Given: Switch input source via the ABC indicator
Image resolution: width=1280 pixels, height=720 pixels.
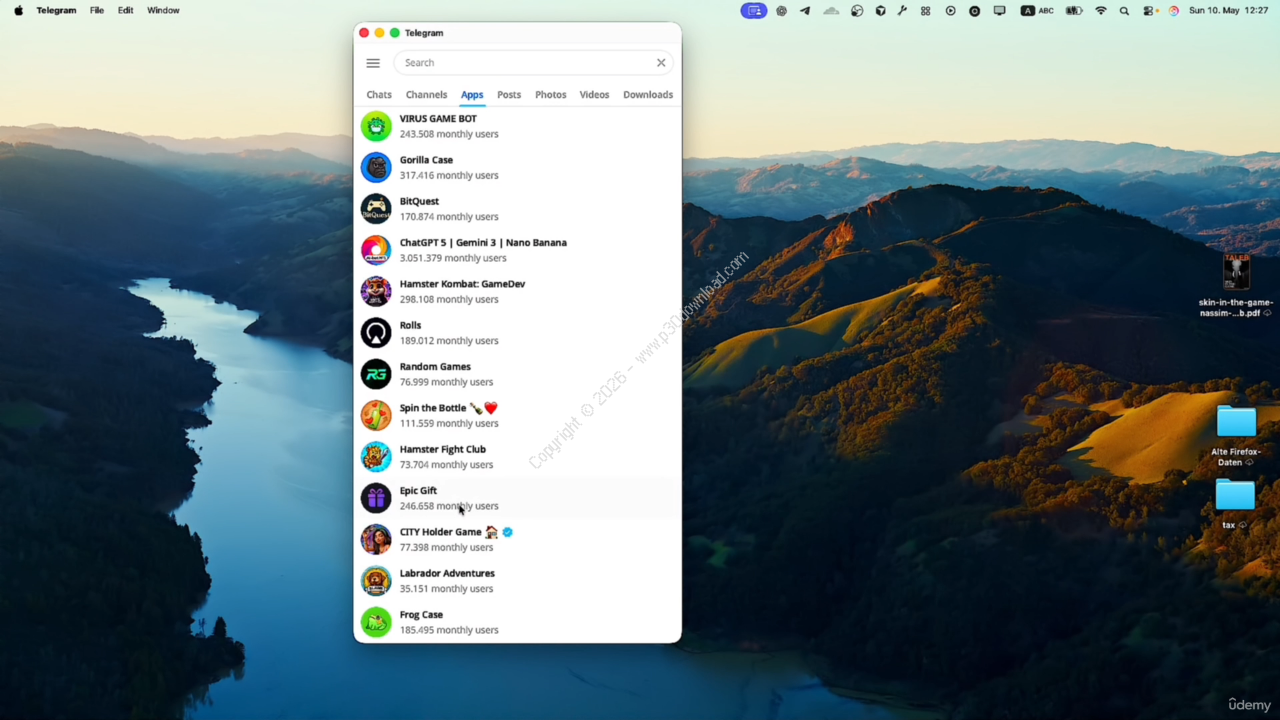Looking at the screenshot, I should [x=1037, y=11].
